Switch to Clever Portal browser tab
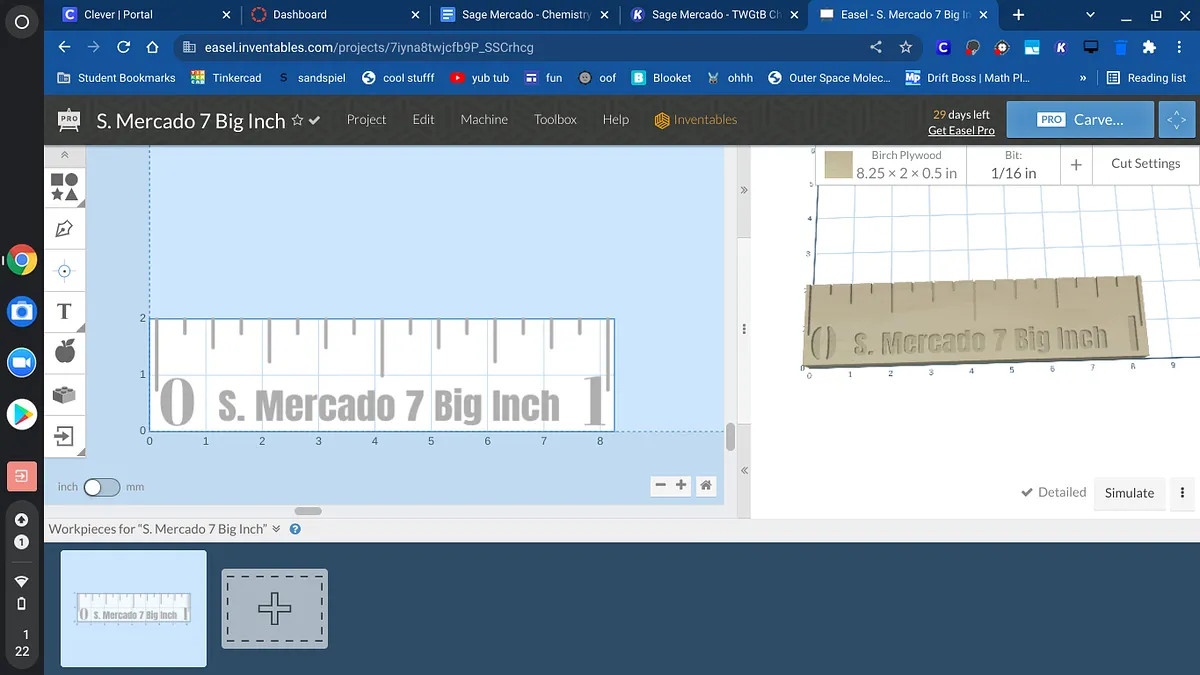The width and height of the screenshot is (1200, 675). point(144,15)
